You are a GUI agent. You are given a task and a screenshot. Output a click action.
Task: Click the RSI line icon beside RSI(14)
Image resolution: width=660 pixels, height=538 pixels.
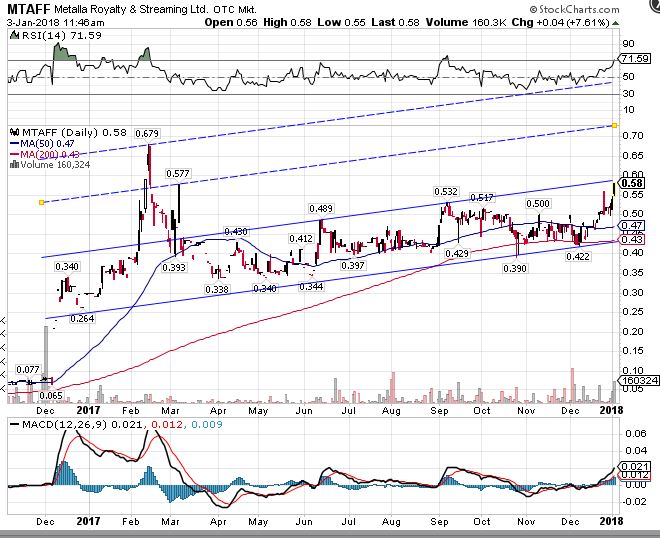[14, 35]
